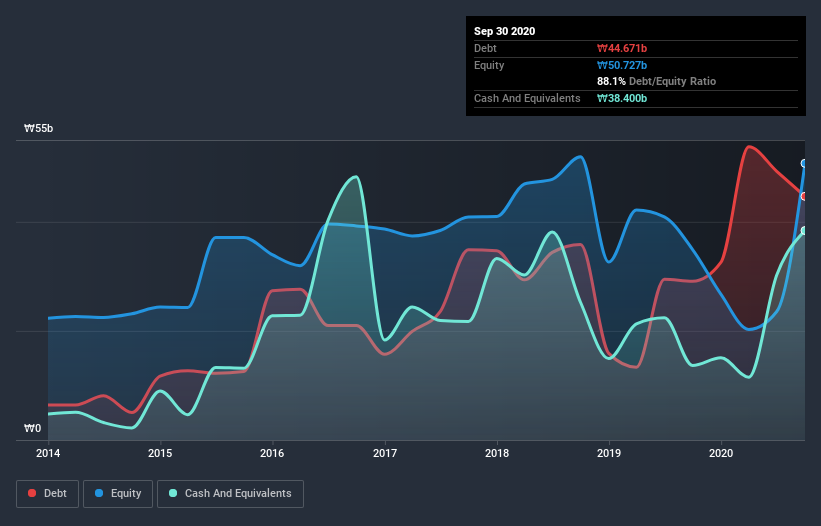This screenshot has width=821, height=526.
Task: Click the Sep 30 2020 tooltip date
Action: (x=504, y=31)
